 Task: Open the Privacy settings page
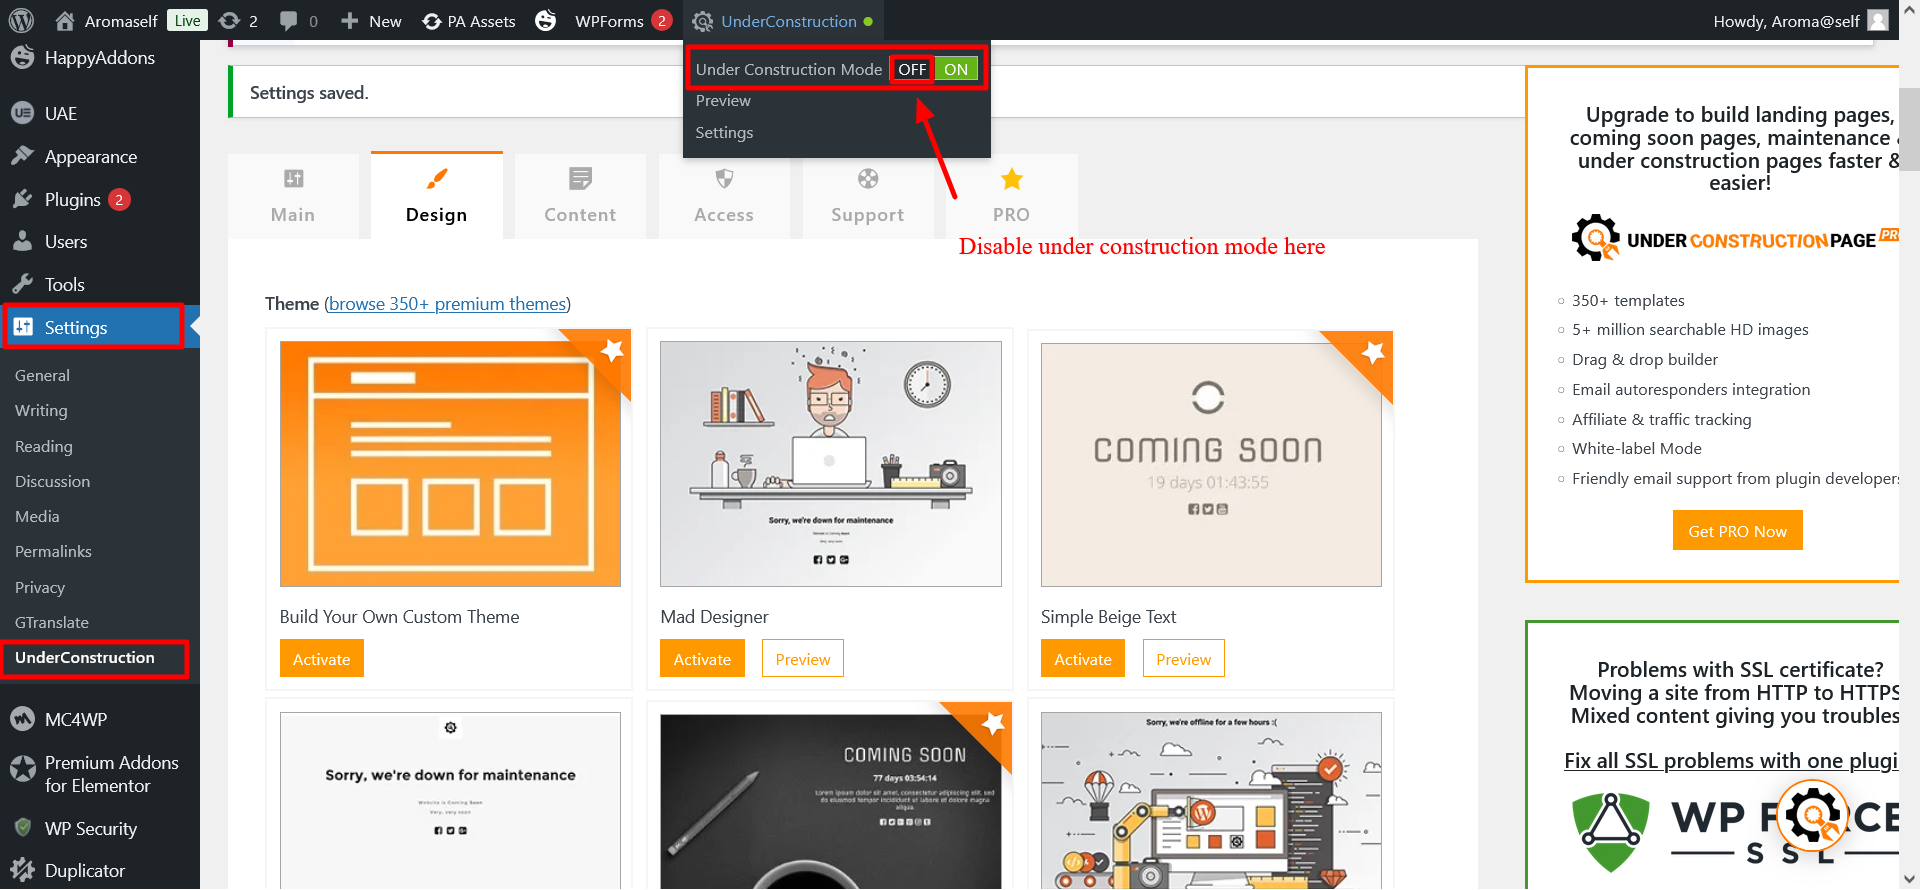point(40,588)
